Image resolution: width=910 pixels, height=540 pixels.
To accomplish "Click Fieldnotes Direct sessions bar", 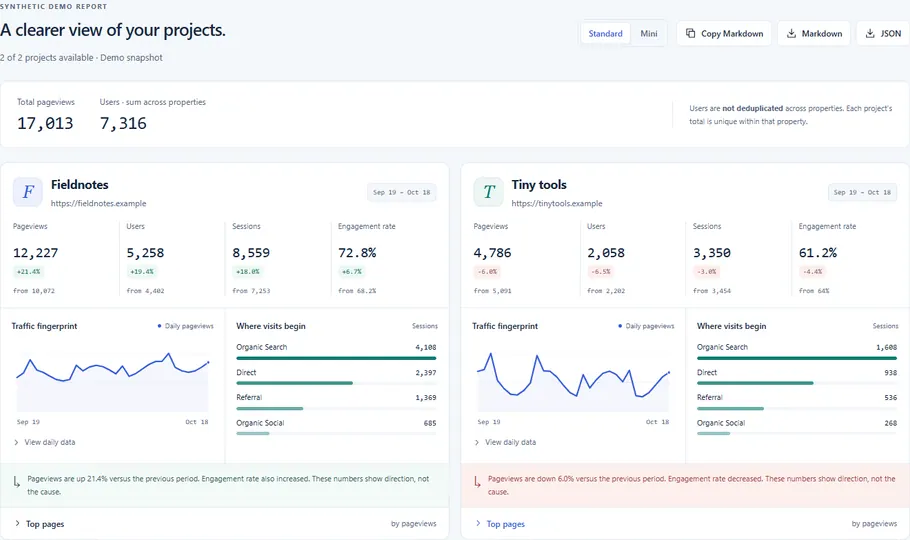I will [x=294, y=383].
